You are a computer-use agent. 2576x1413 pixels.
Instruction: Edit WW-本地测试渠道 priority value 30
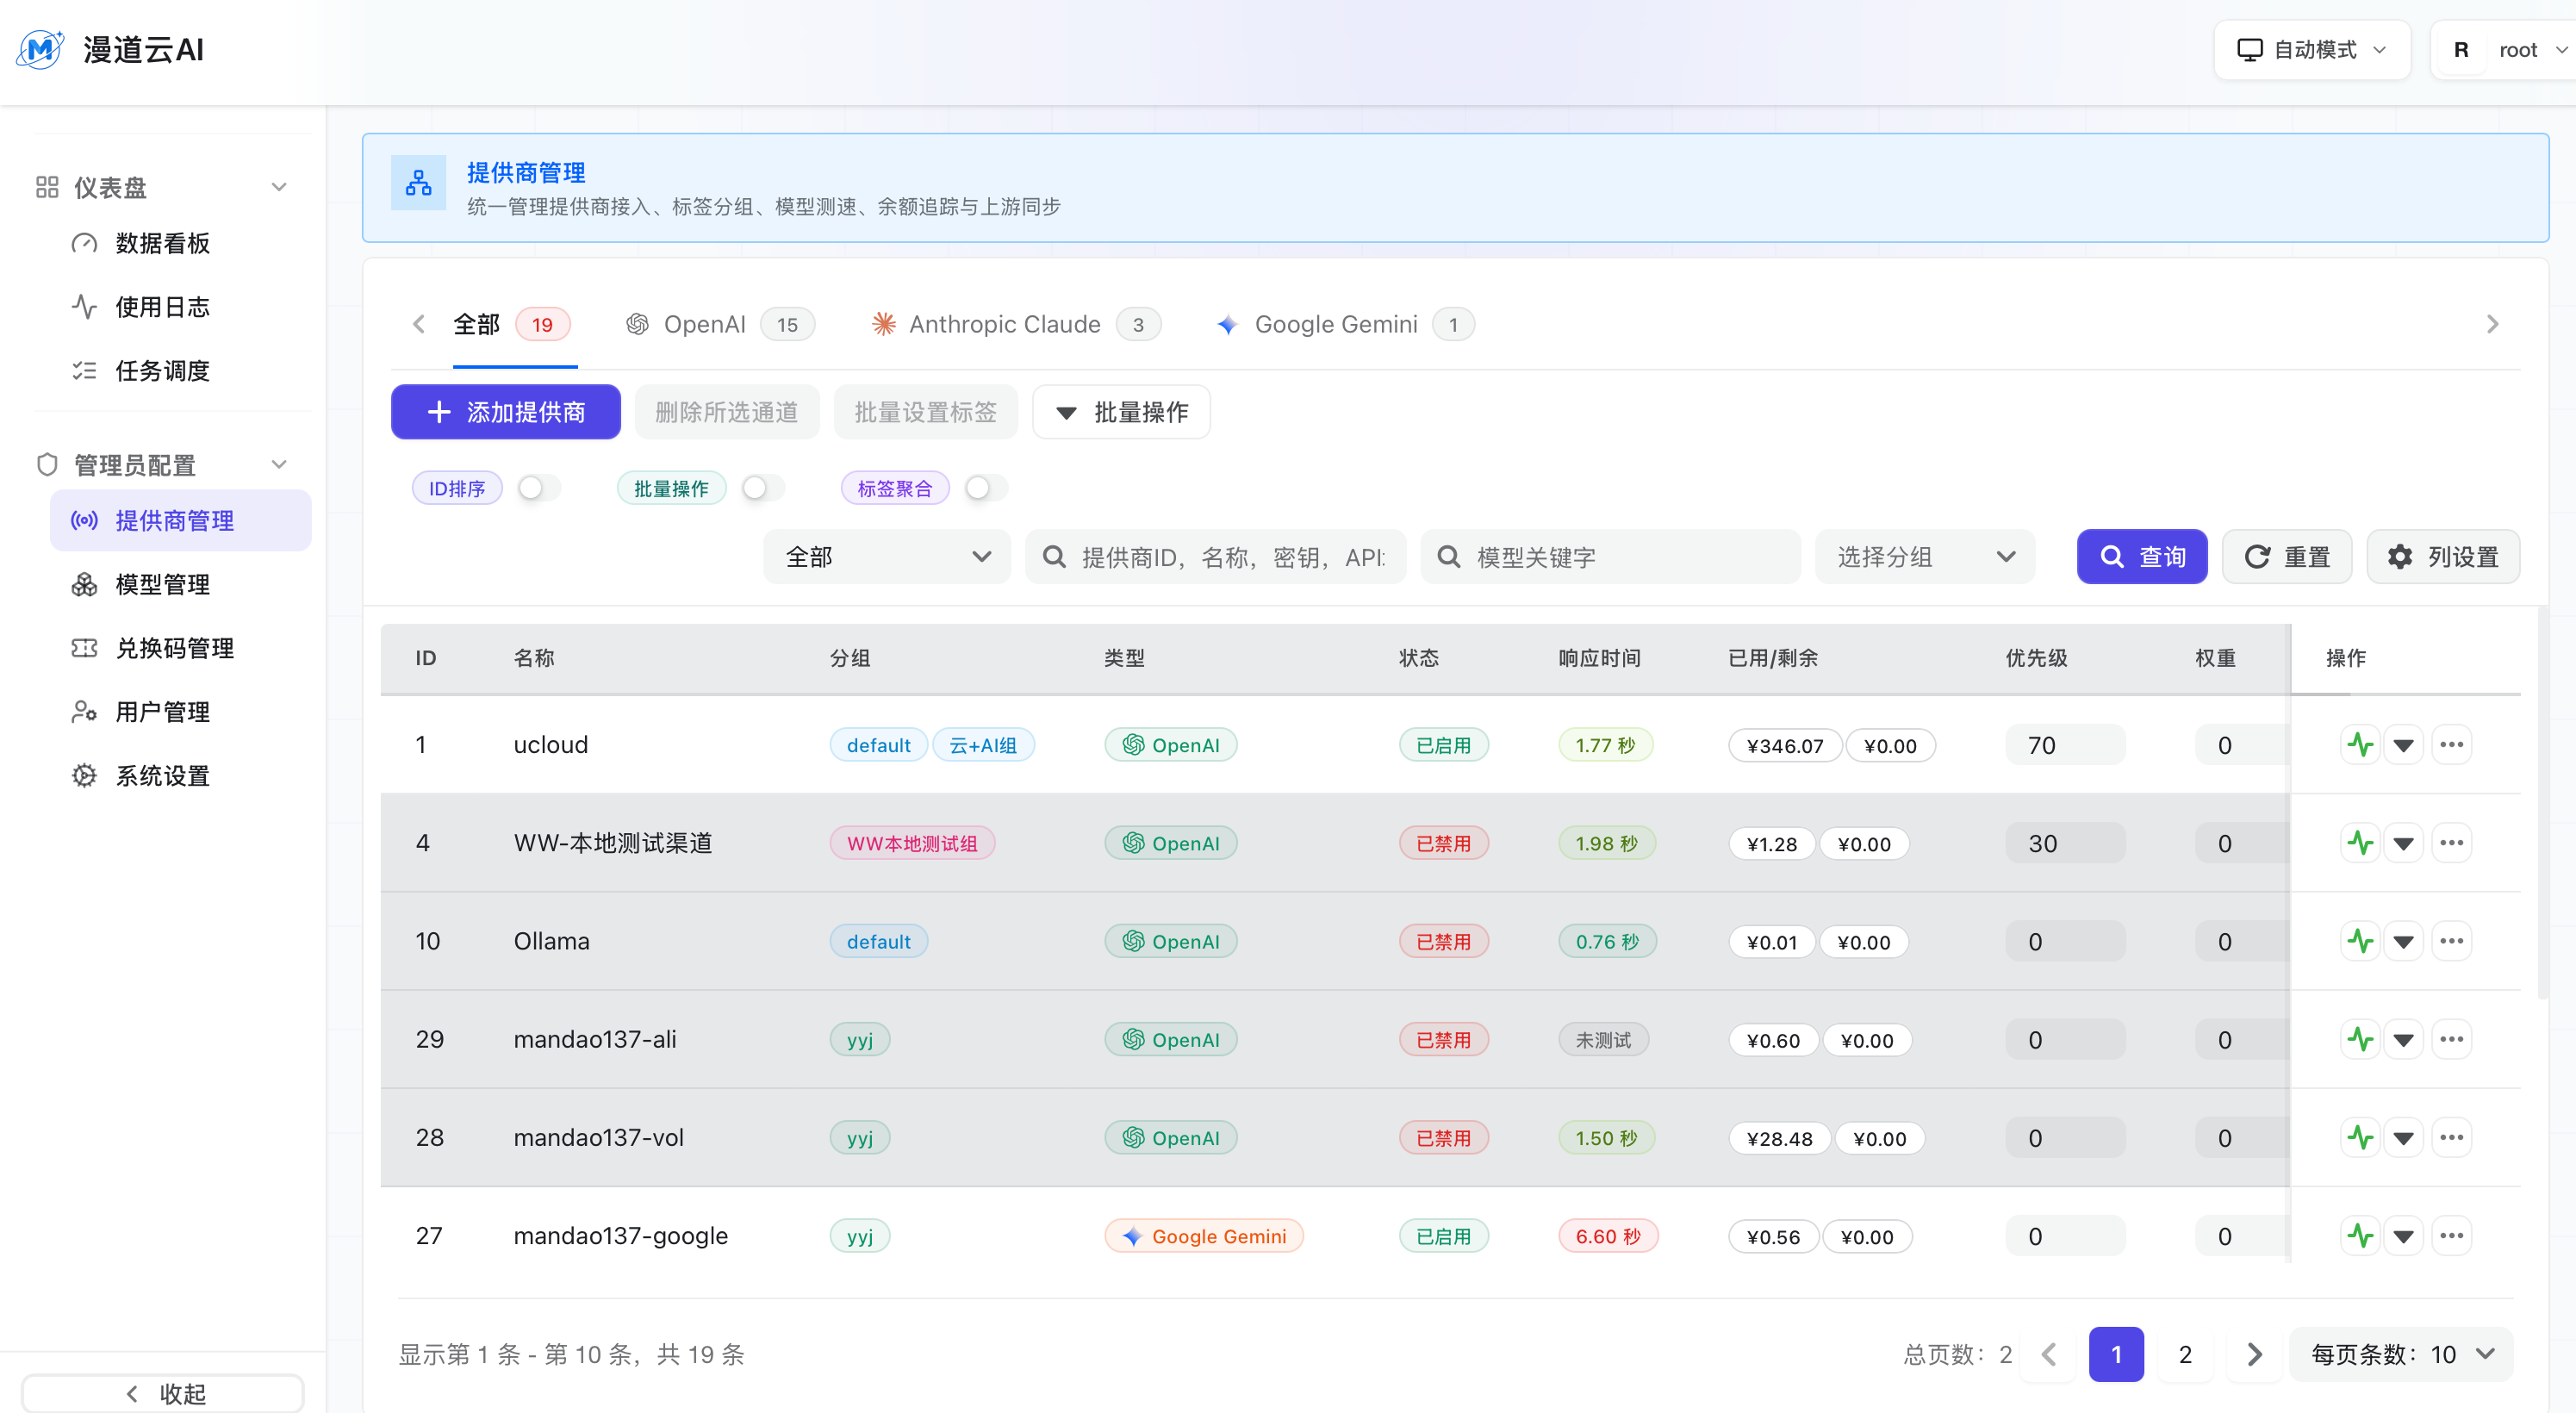(x=2065, y=843)
